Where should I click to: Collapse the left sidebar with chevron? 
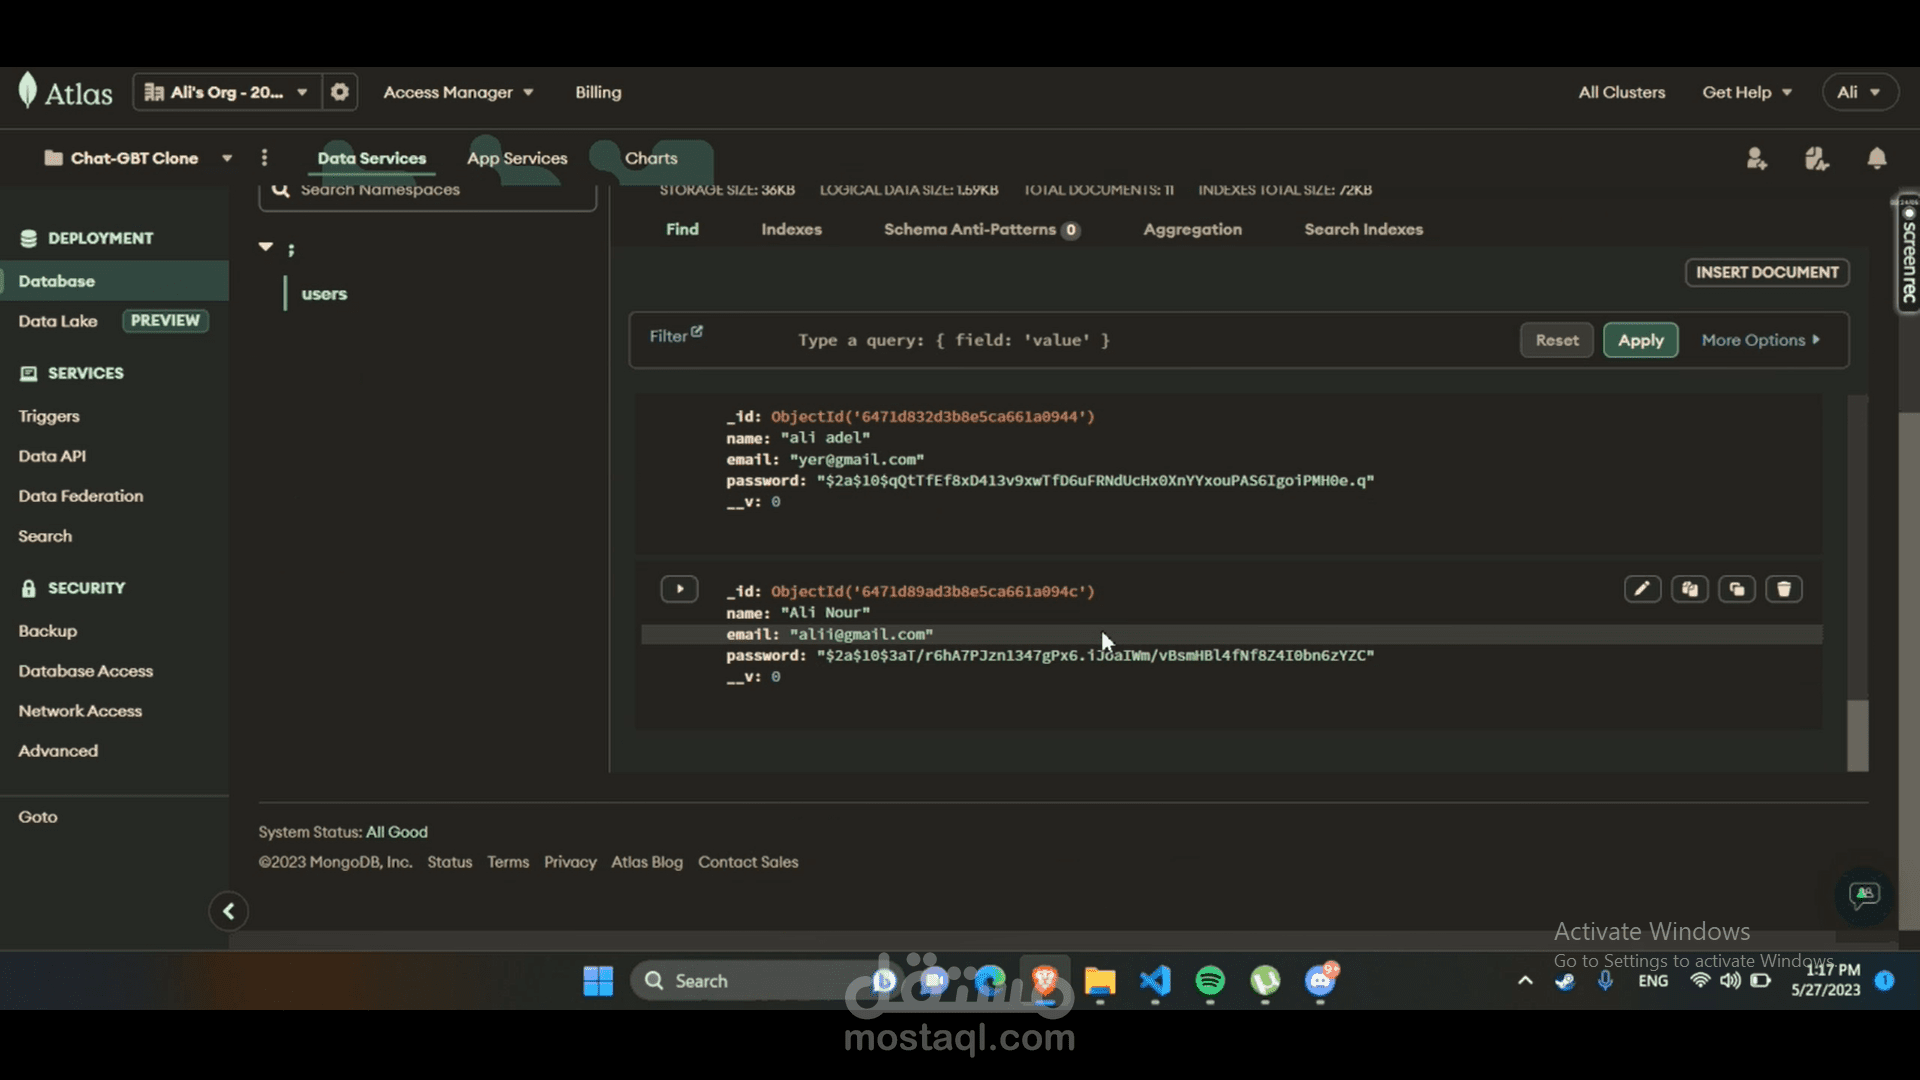[228, 911]
